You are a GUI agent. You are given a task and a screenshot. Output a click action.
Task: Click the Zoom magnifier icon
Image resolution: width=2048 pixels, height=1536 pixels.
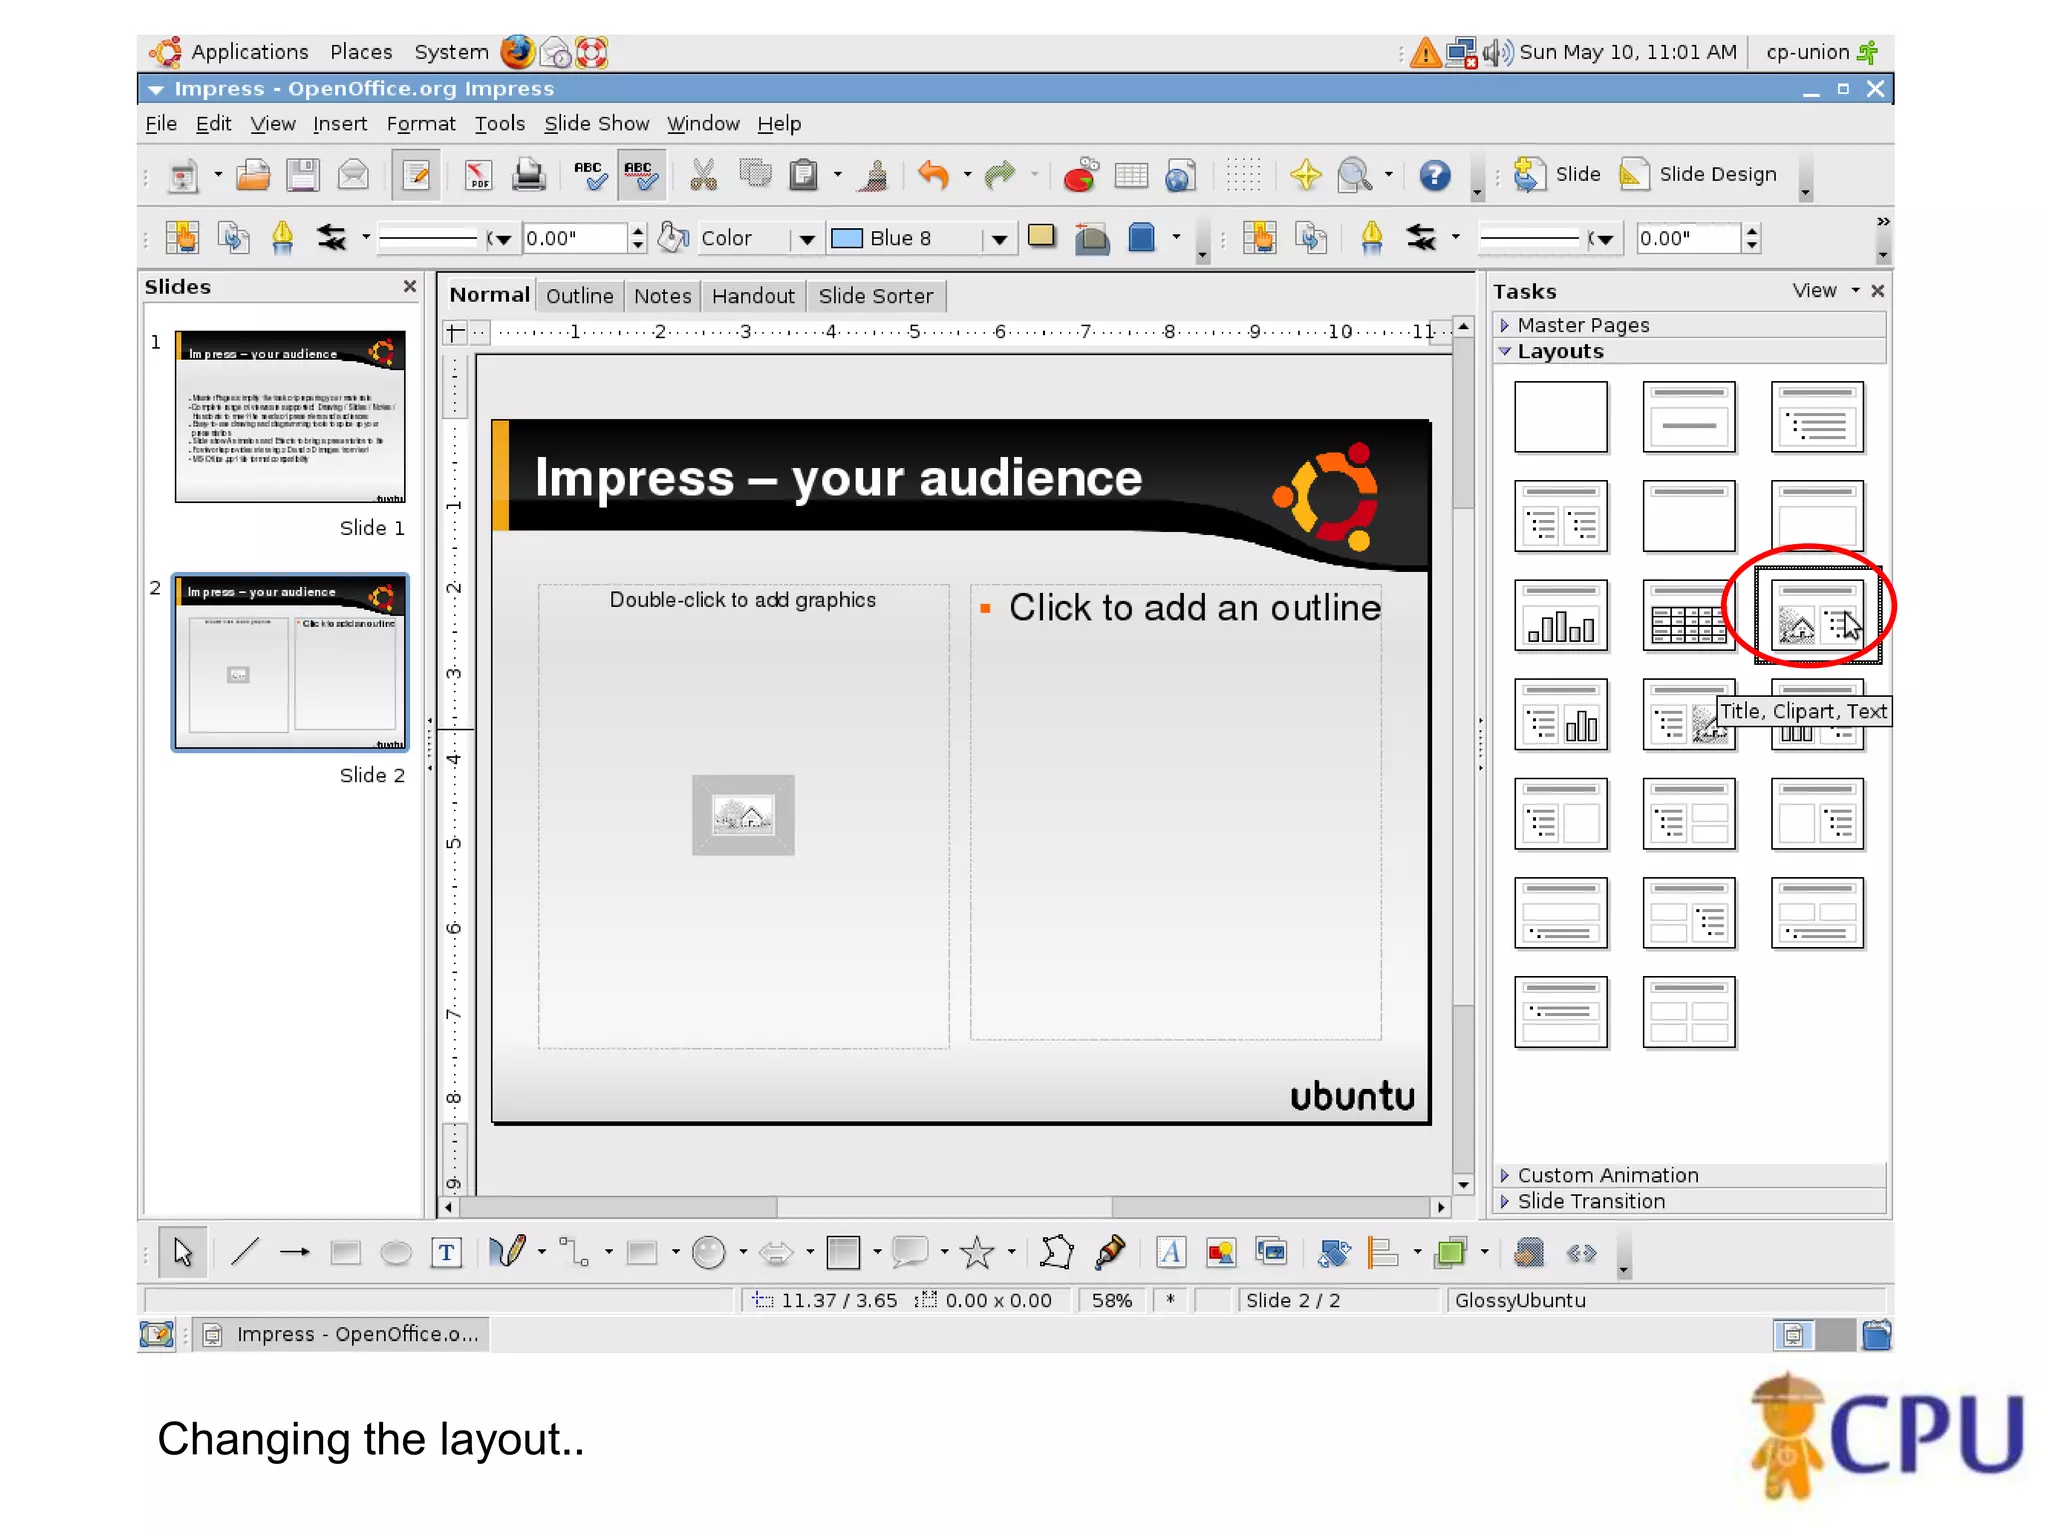1354,176
